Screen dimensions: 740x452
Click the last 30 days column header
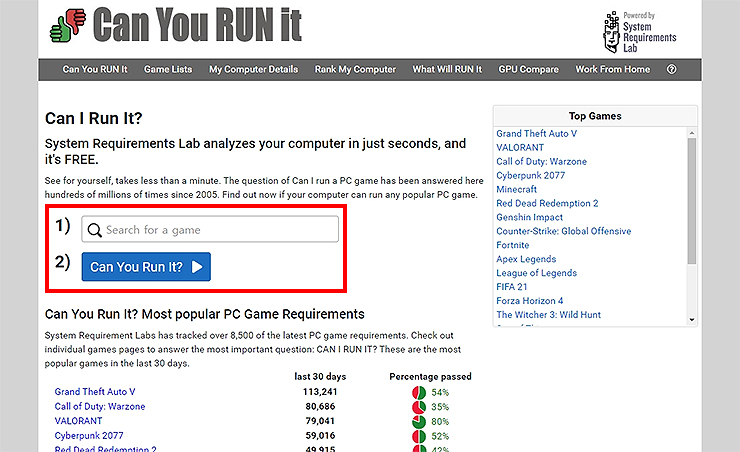tap(320, 377)
